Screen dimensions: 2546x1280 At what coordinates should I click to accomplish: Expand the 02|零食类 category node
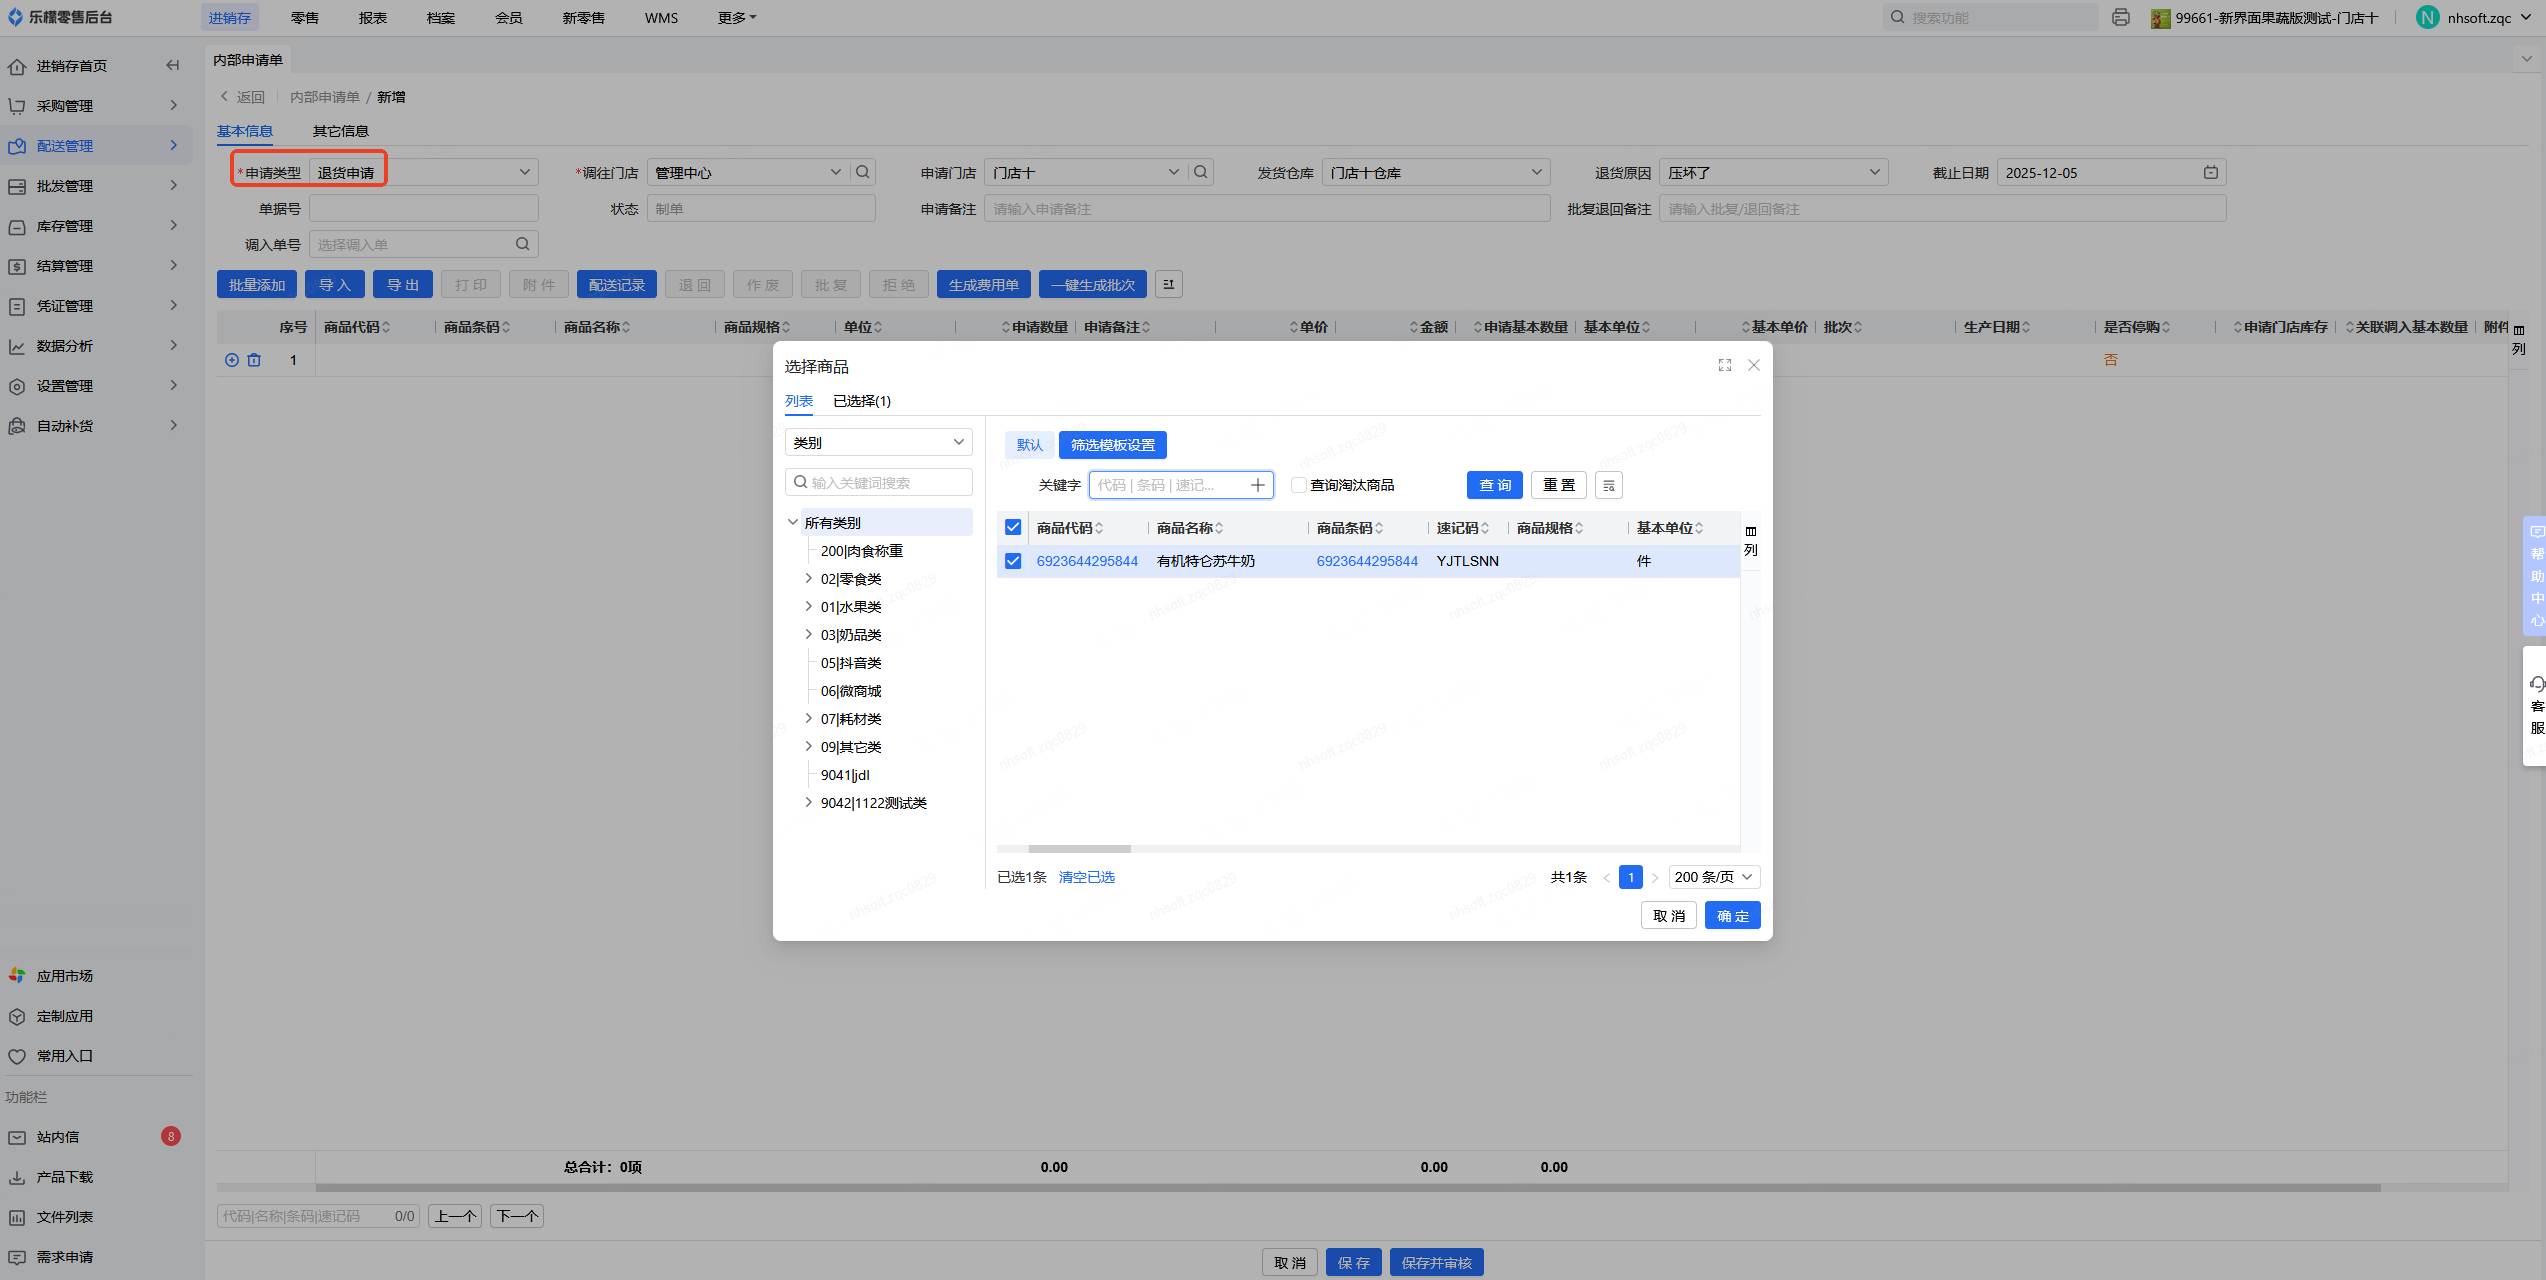tap(808, 578)
